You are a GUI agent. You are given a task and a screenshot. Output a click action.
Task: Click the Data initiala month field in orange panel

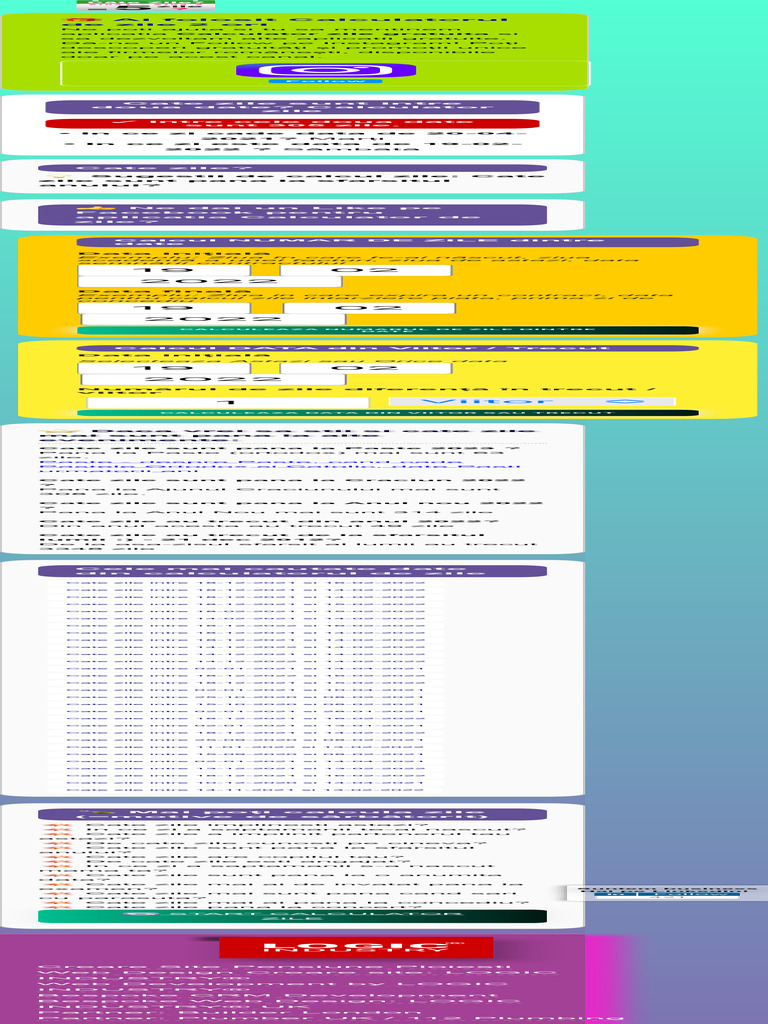coord(366,270)
